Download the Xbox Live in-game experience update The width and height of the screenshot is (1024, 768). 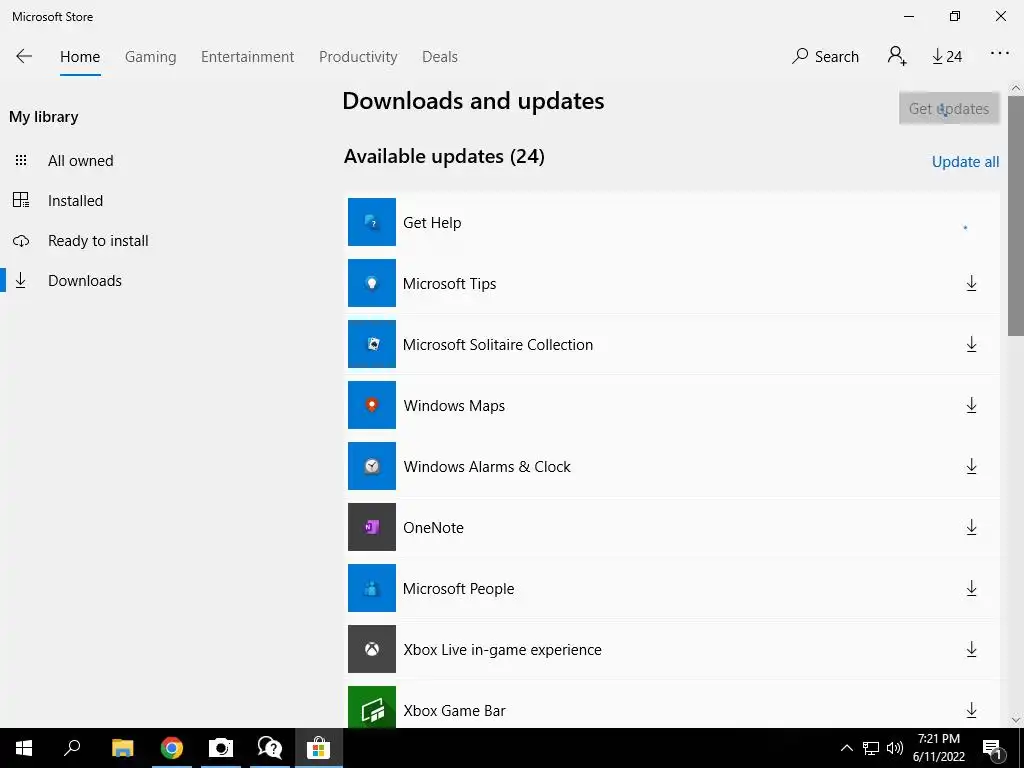971,649
